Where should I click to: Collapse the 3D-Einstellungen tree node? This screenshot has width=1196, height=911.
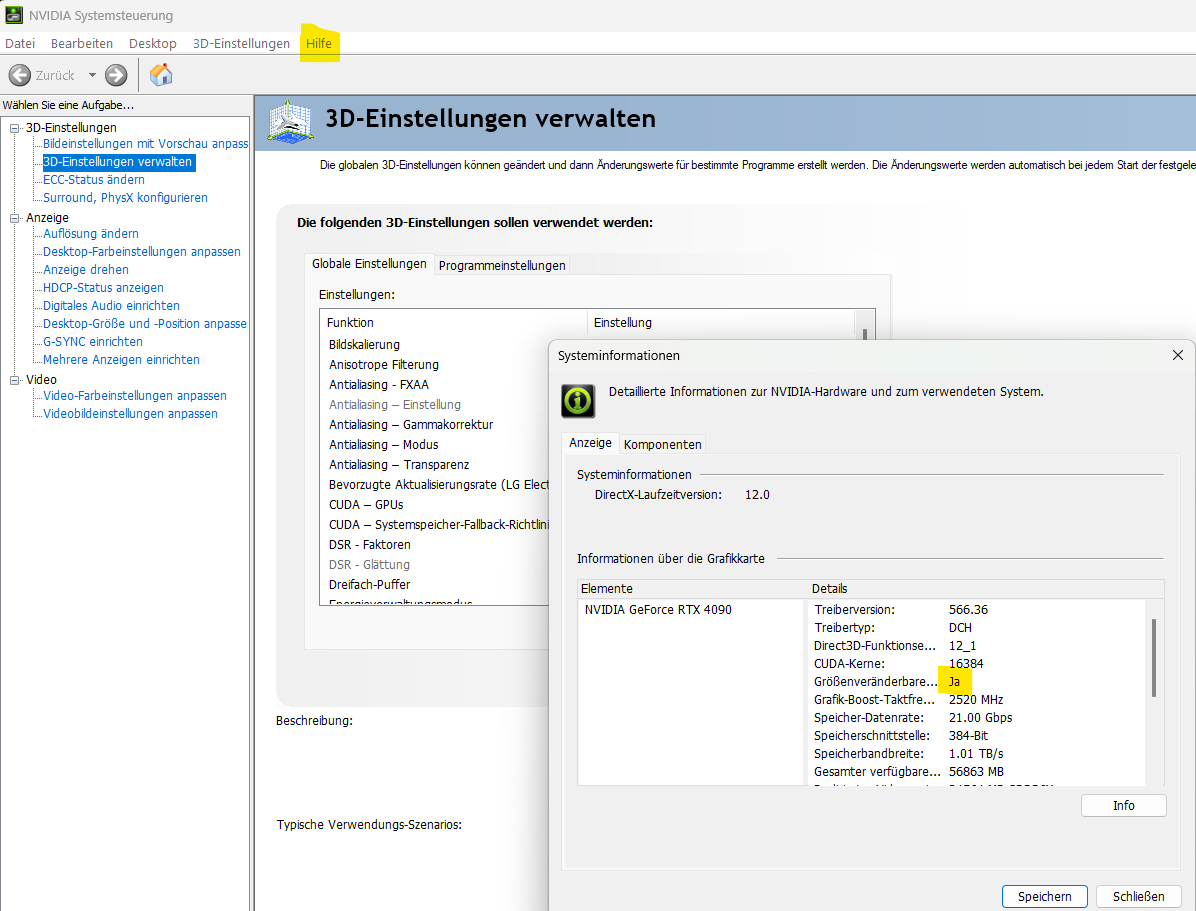14,128
